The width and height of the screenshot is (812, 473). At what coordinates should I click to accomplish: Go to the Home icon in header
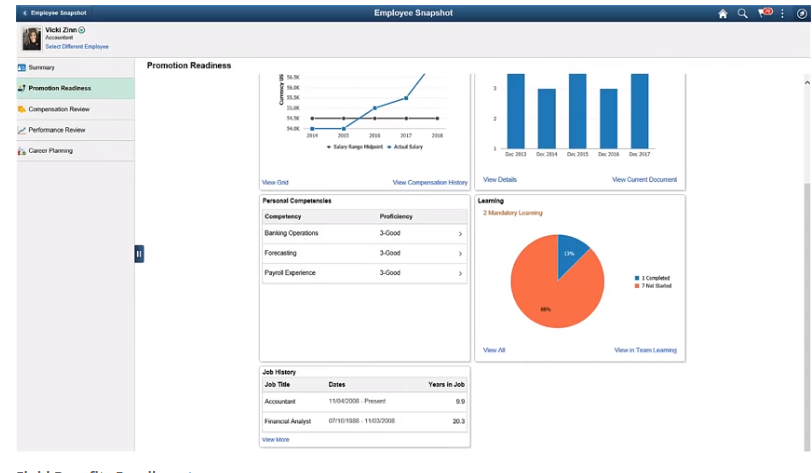pos(723,13)
